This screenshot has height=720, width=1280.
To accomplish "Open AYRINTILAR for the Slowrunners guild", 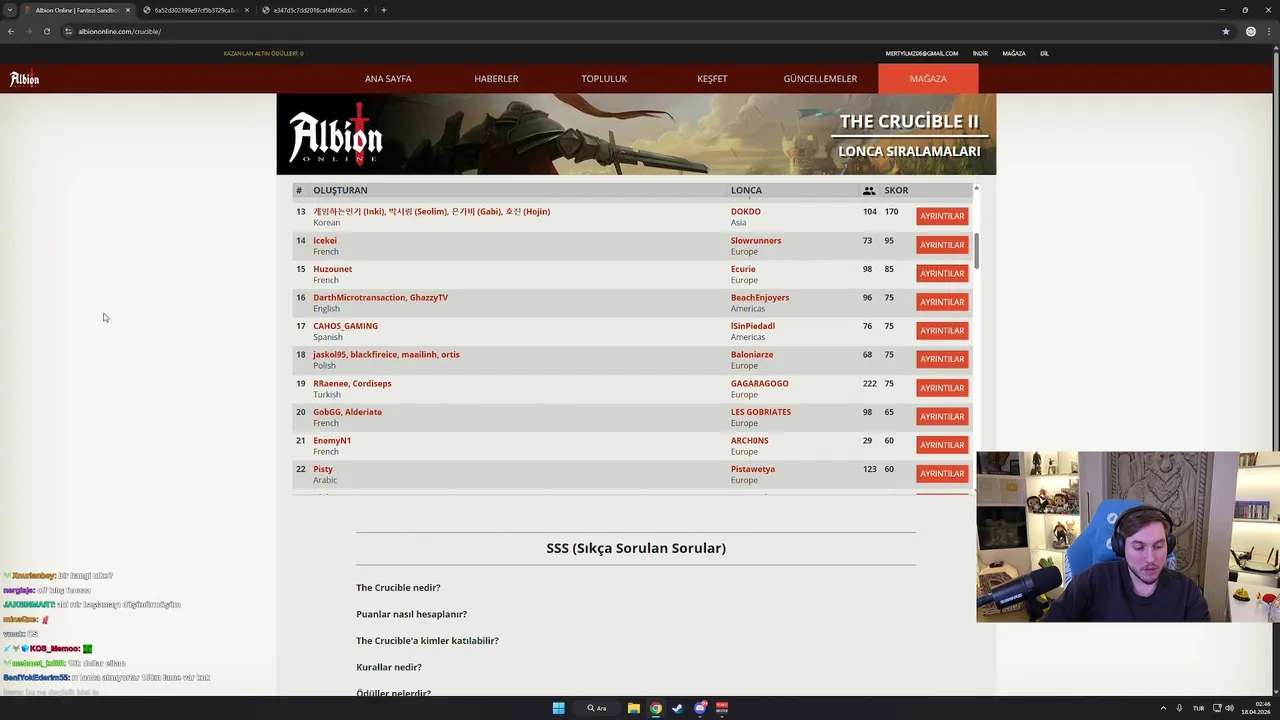I will point(942,245).
